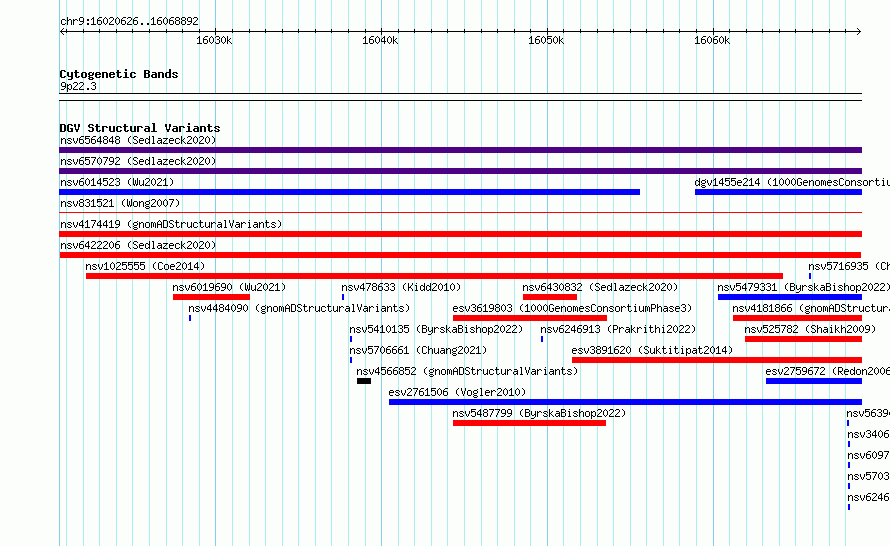Select the partially visible nsv3406 label
This screenshot has height=546, width=890.
(x=868, y=434)
